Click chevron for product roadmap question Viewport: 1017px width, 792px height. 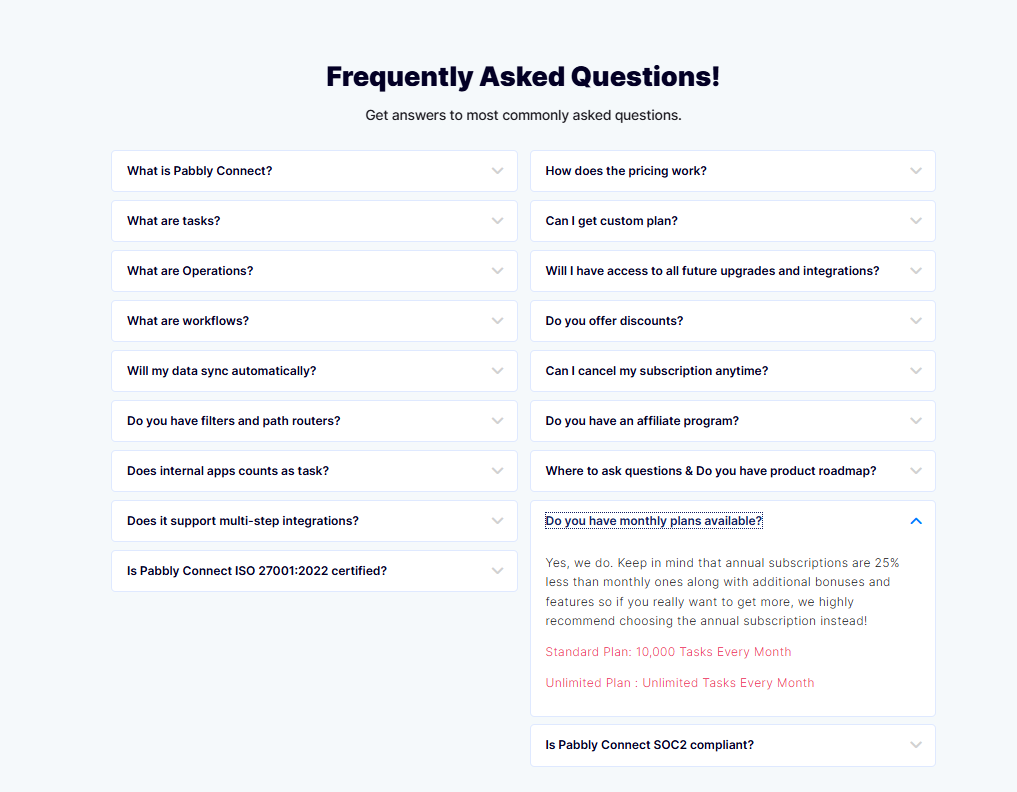(916, 471)
